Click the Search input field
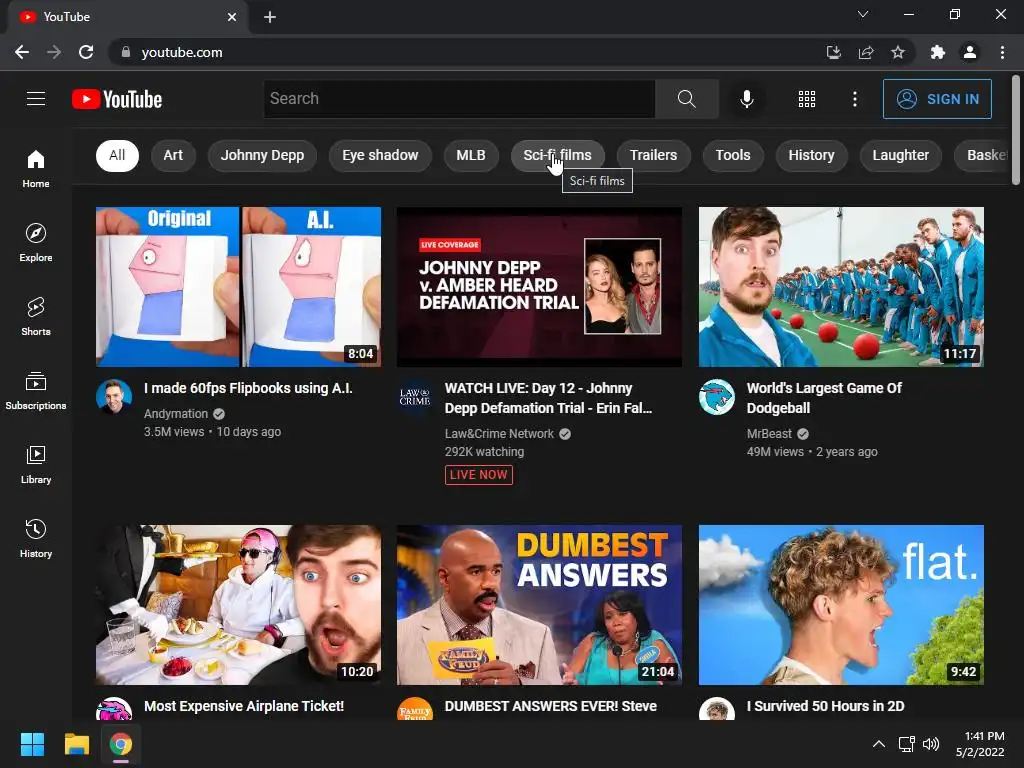Screen dimensions: 1024x768 point(459,99)
